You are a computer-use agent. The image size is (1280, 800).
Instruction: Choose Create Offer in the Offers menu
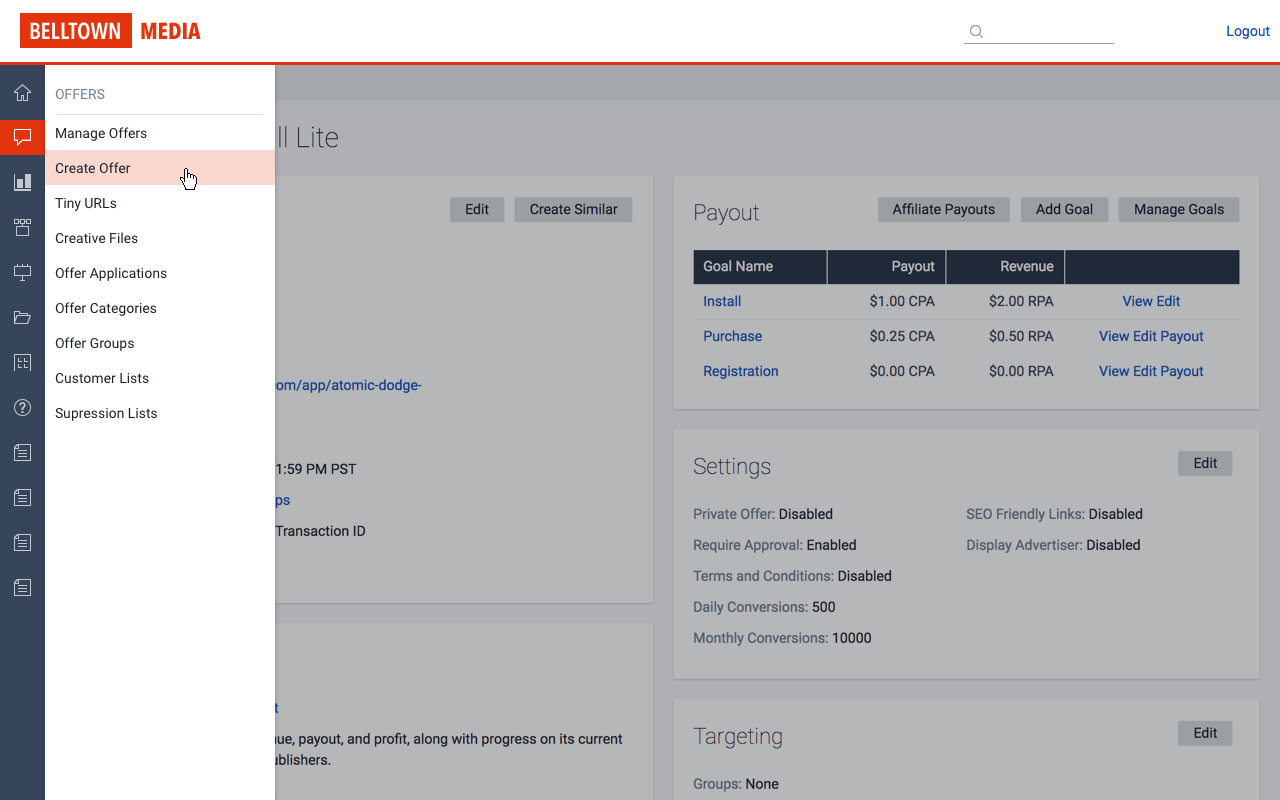click(x=160, y=168)
